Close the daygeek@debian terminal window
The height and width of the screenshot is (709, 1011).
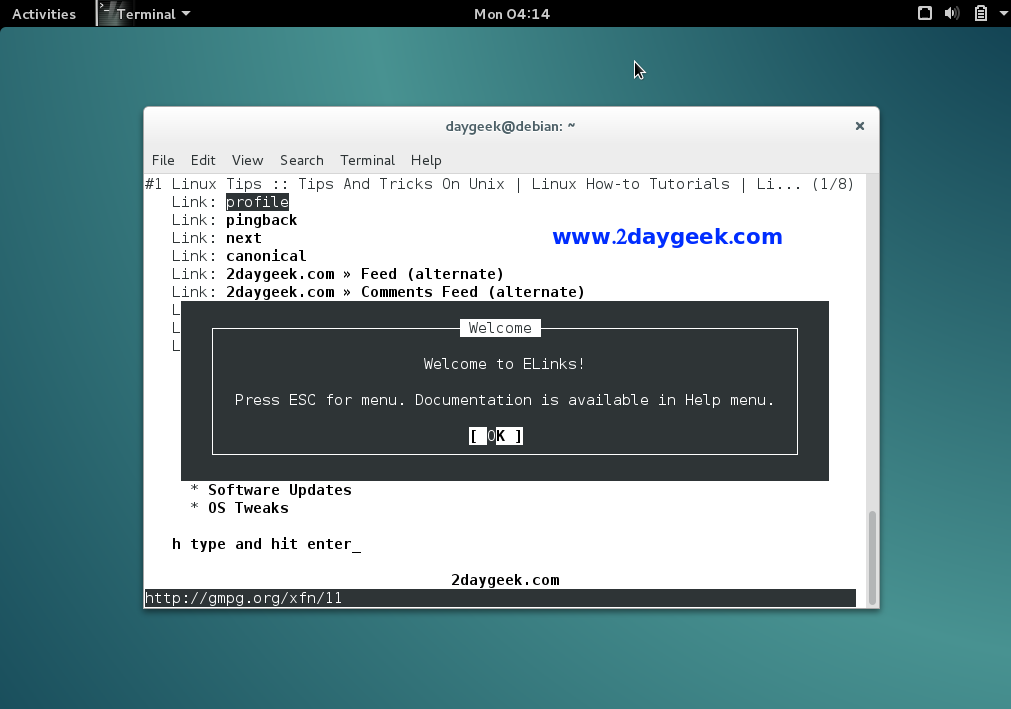click(859, 126)
